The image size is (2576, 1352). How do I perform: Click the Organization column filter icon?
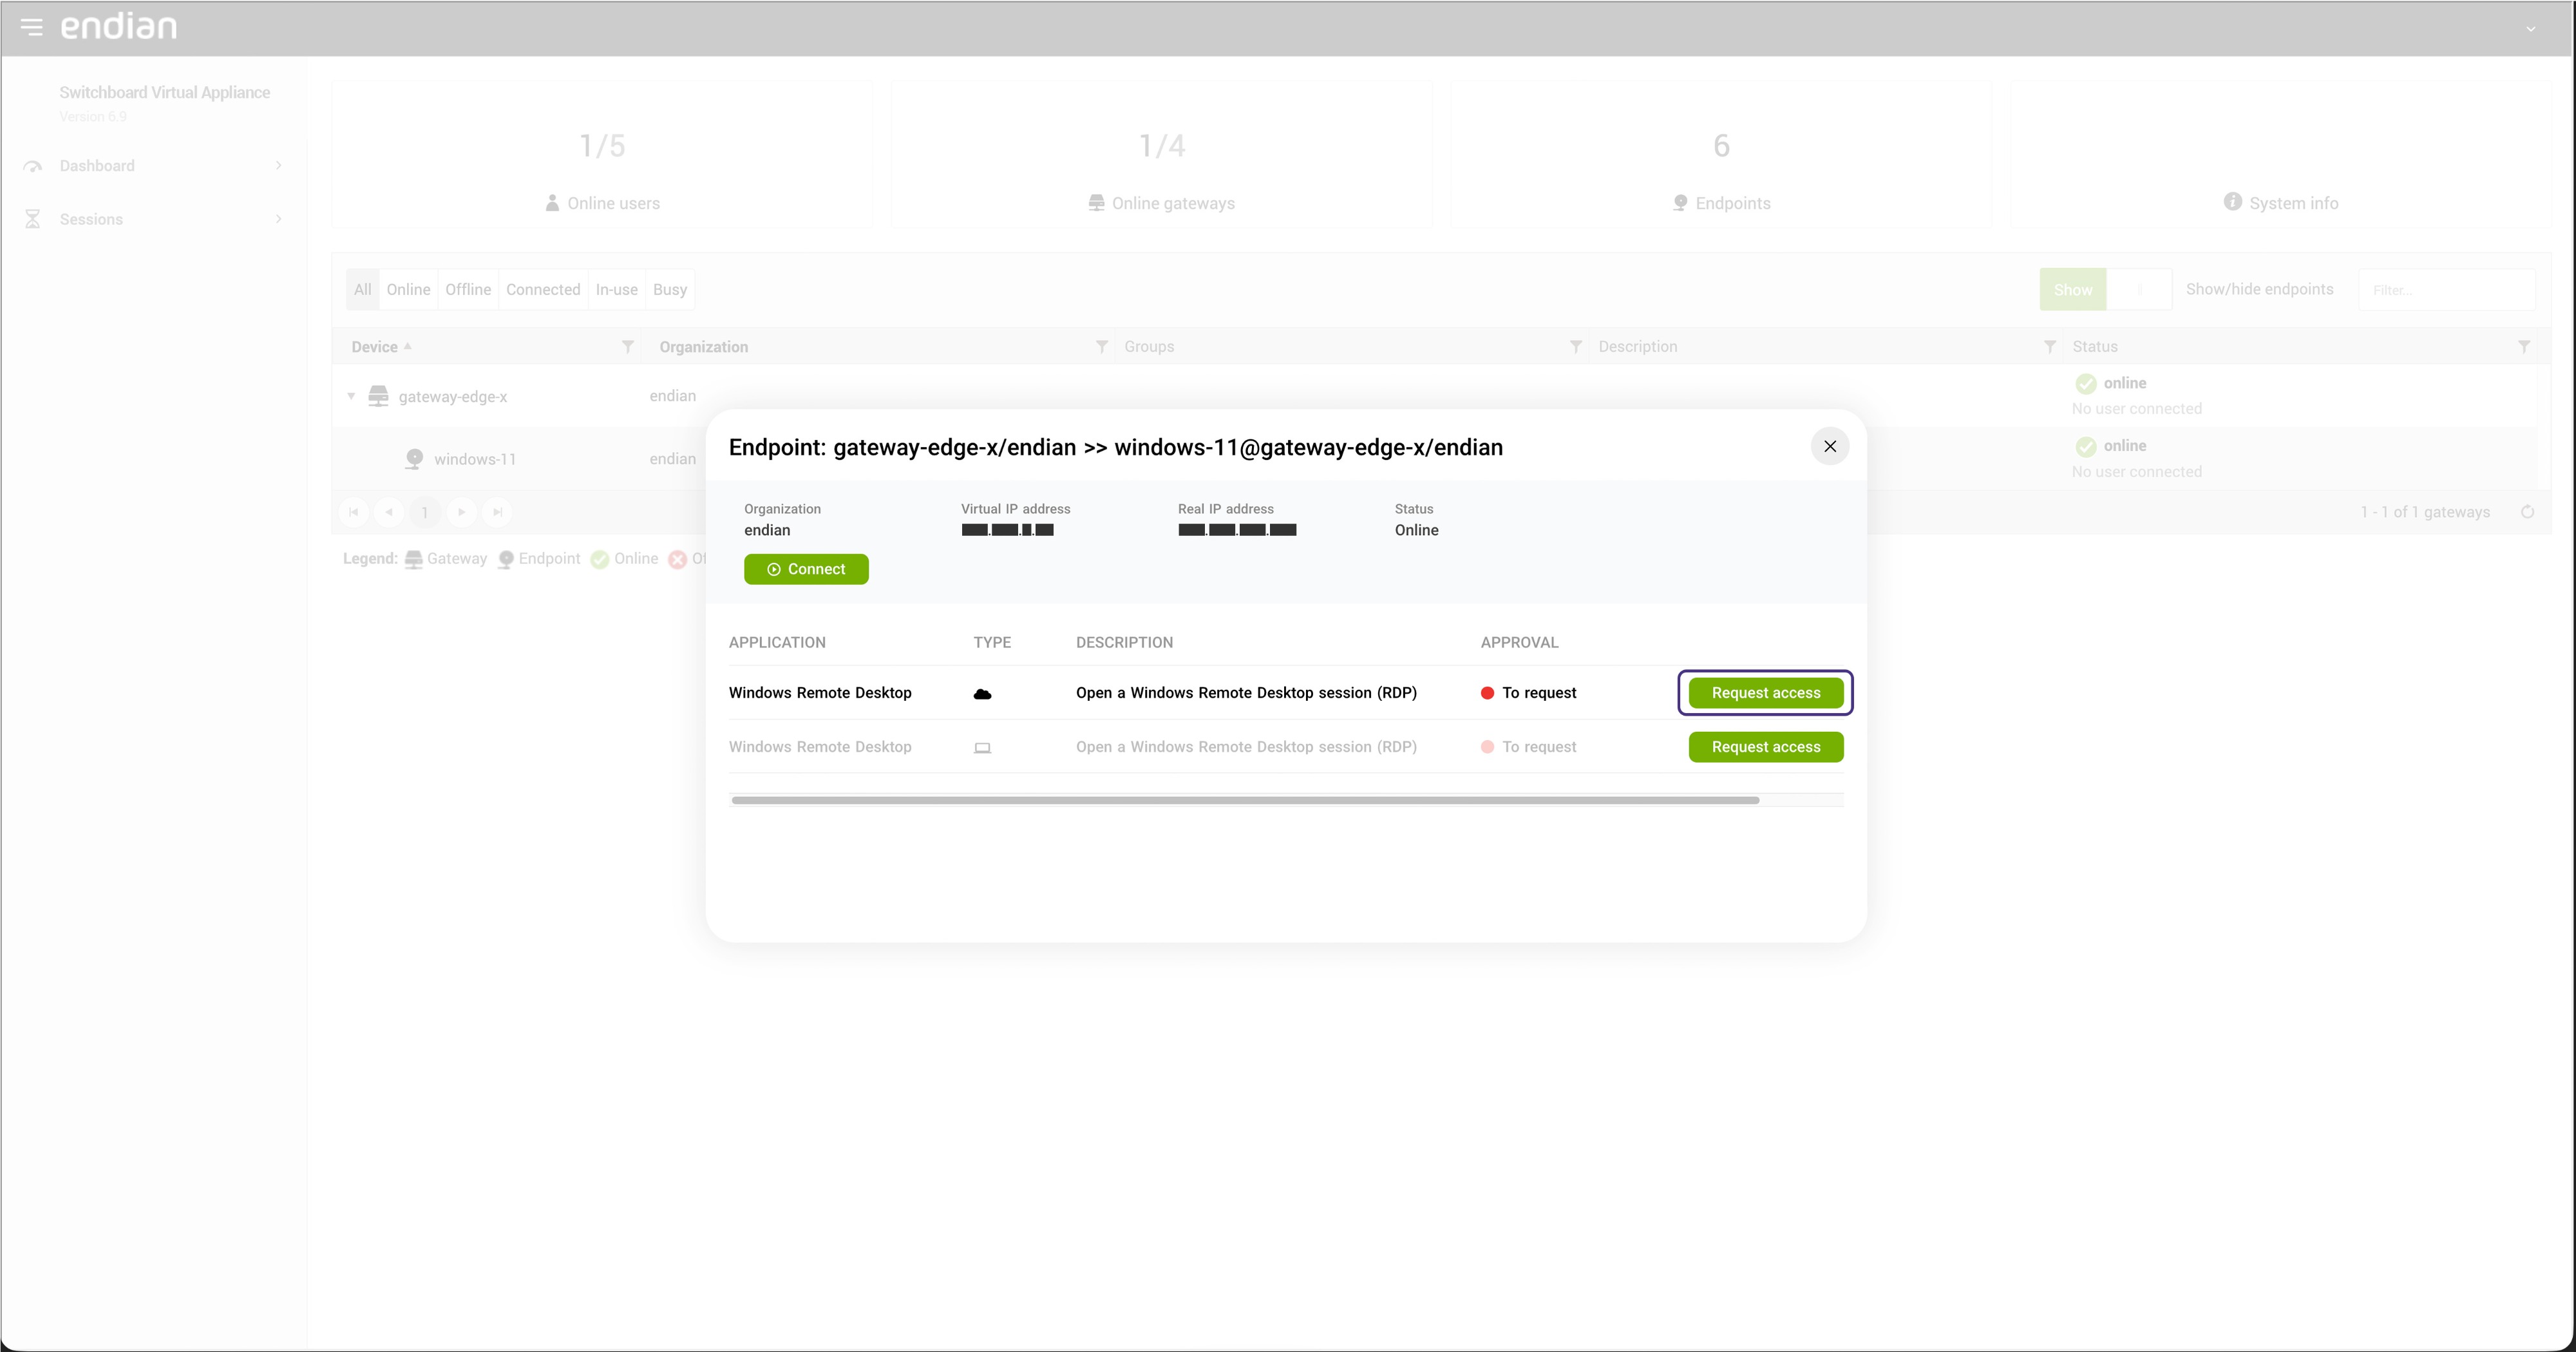tap(1101, 346)
